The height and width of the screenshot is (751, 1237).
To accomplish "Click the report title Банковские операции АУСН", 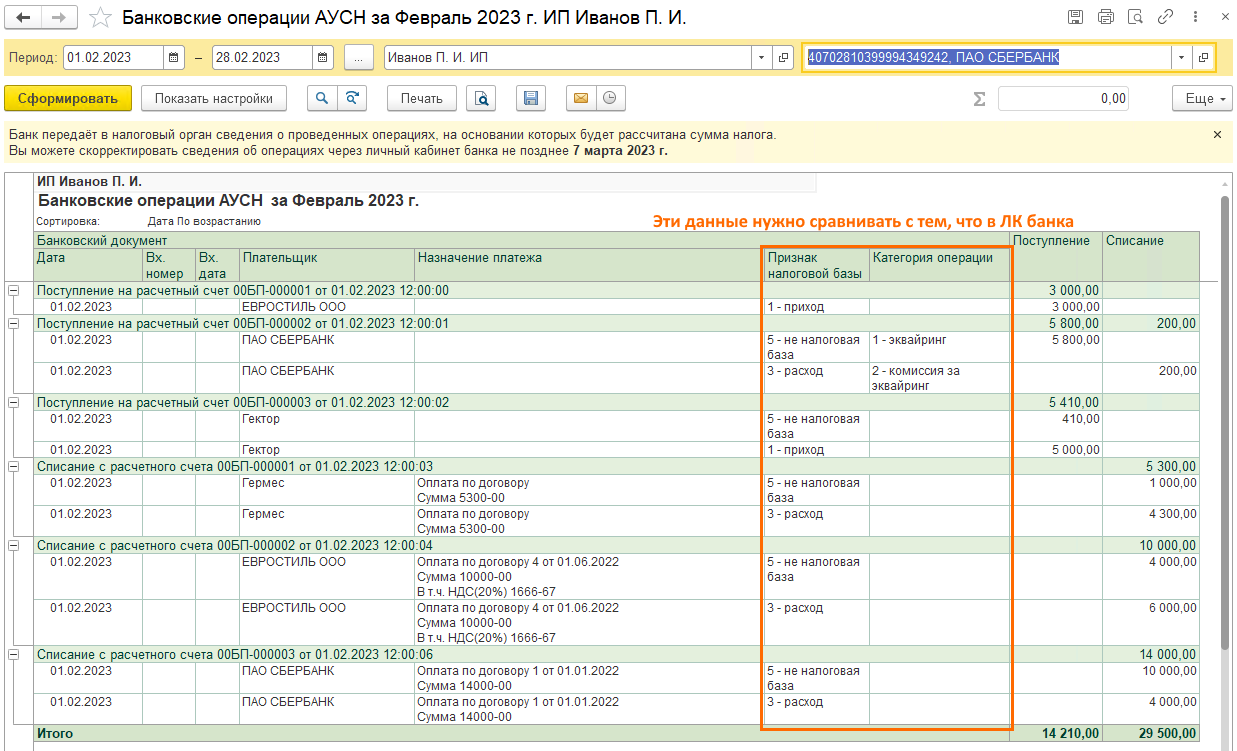I will tap(228, 201).
